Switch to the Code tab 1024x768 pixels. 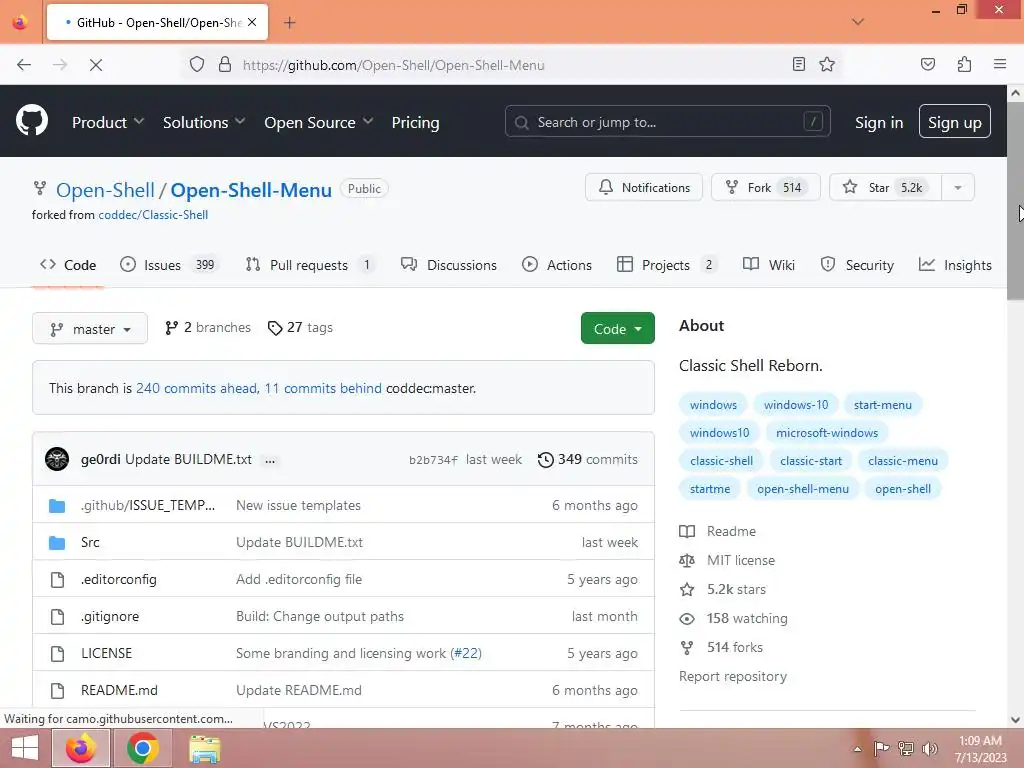(x=68, y=264)
